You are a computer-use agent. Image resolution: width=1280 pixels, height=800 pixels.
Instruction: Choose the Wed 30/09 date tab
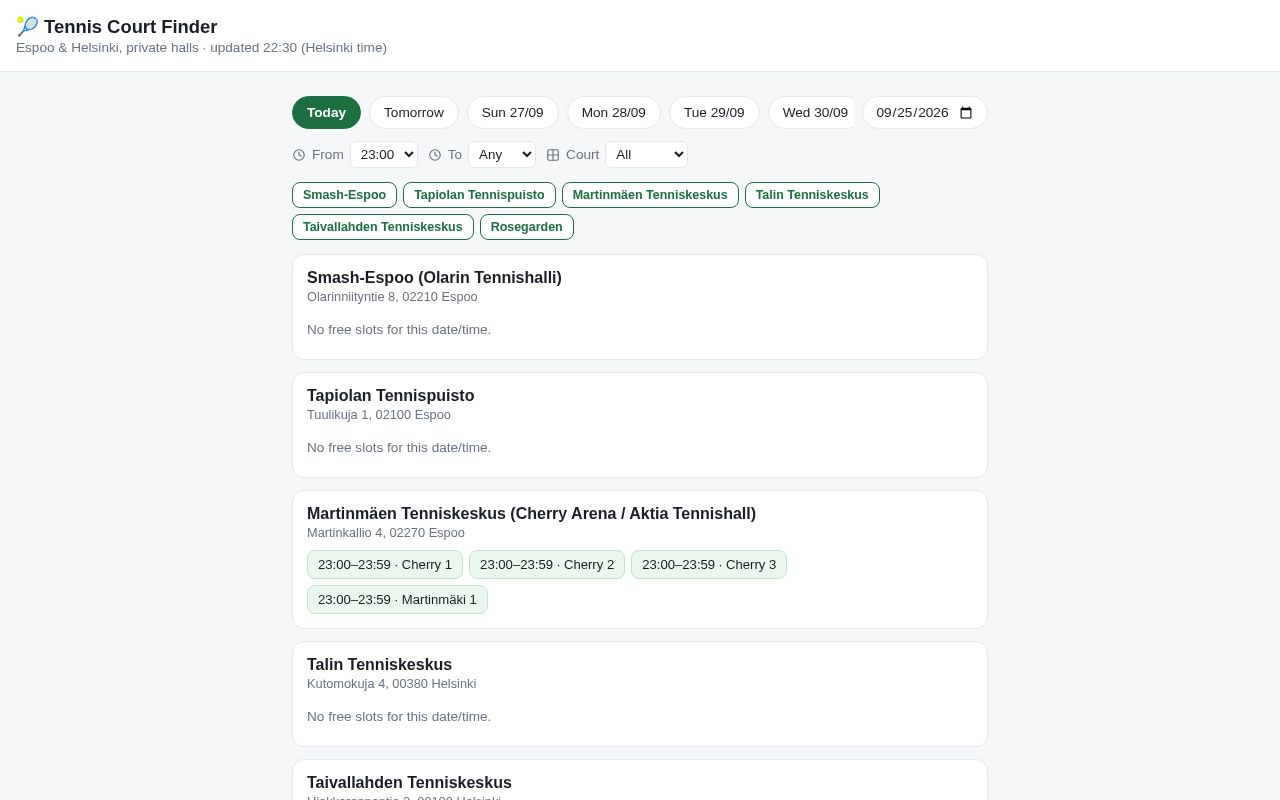811,113
